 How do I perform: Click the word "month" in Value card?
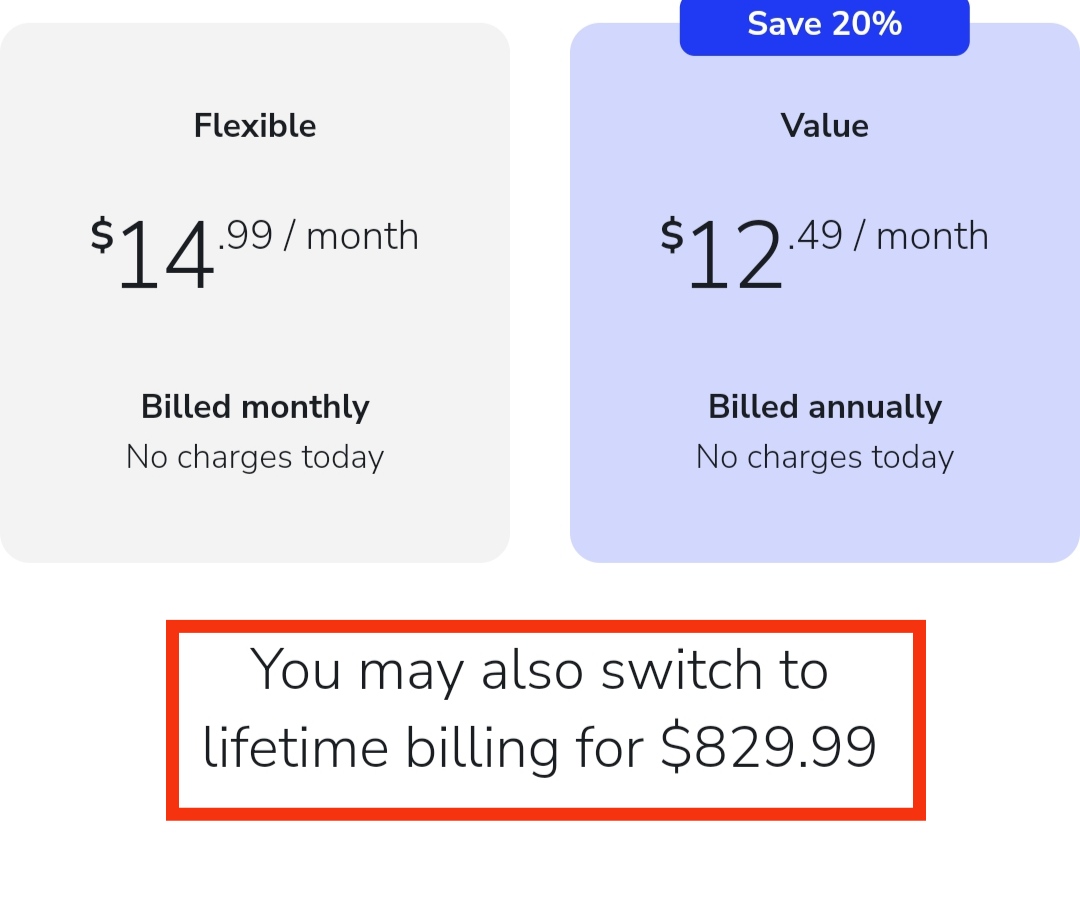pos(932,237)
